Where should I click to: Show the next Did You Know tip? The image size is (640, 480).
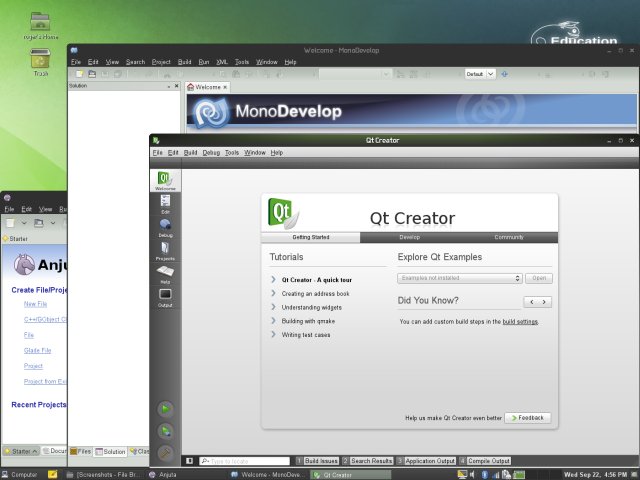click(x=544, y=302)
